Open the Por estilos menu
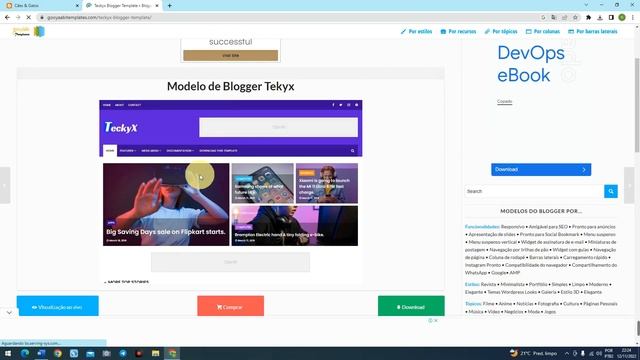640x360 pixels. pos(416,31)
